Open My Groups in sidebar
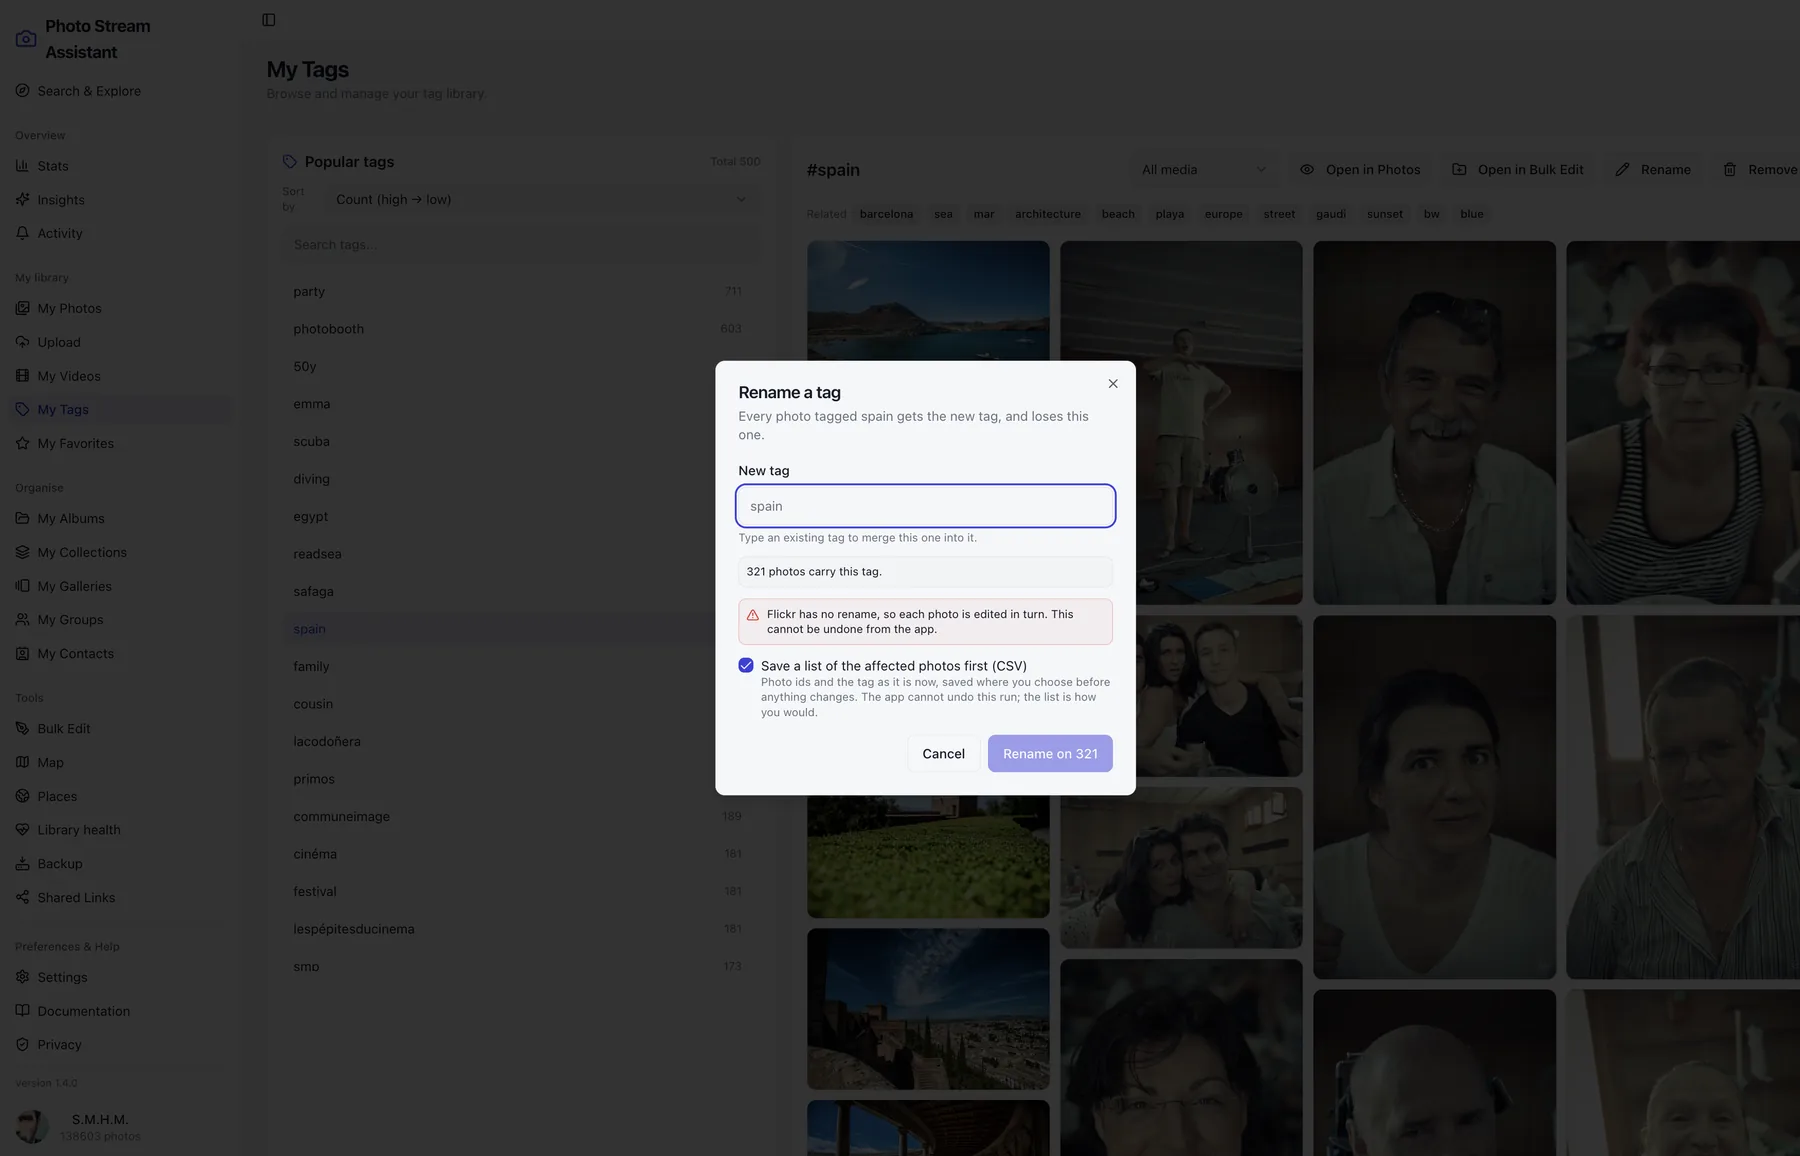 click(118, 620)
